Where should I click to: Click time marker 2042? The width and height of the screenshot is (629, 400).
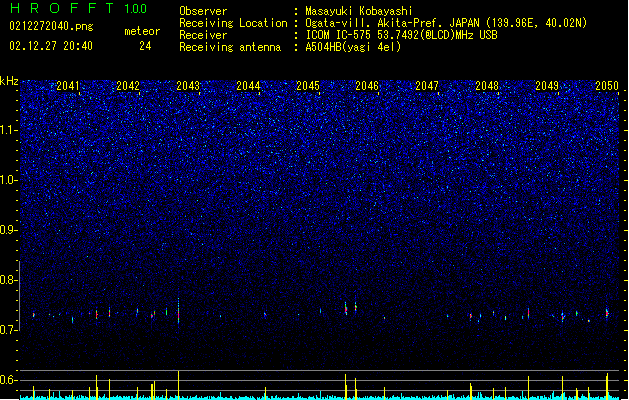(x=128, y=85)
